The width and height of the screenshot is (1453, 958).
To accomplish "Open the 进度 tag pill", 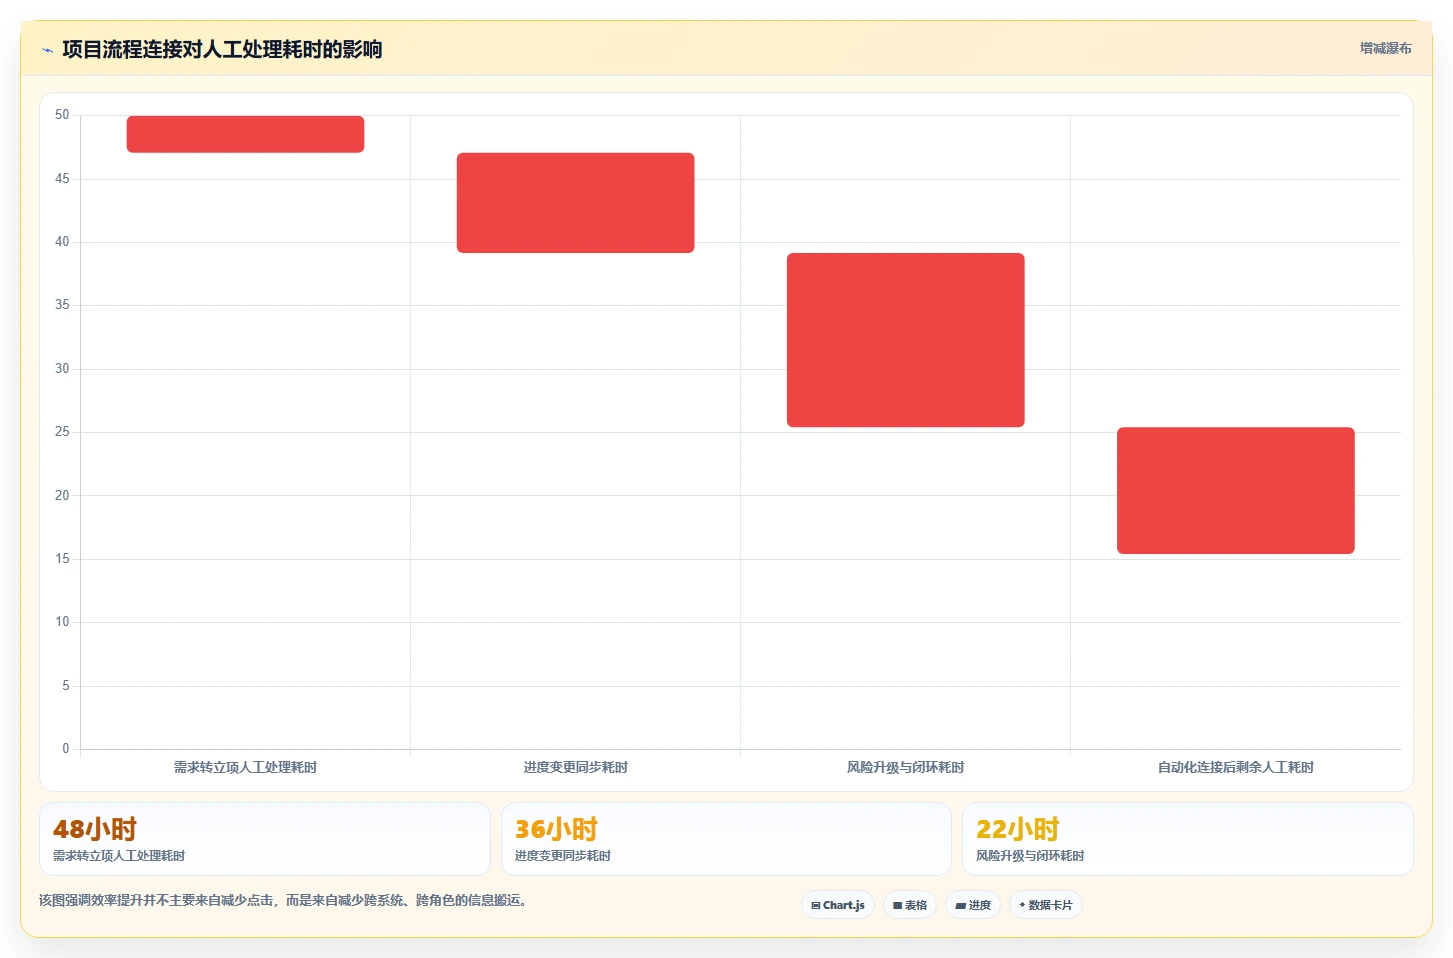I will pyautogui.click(x=973, y=905).
